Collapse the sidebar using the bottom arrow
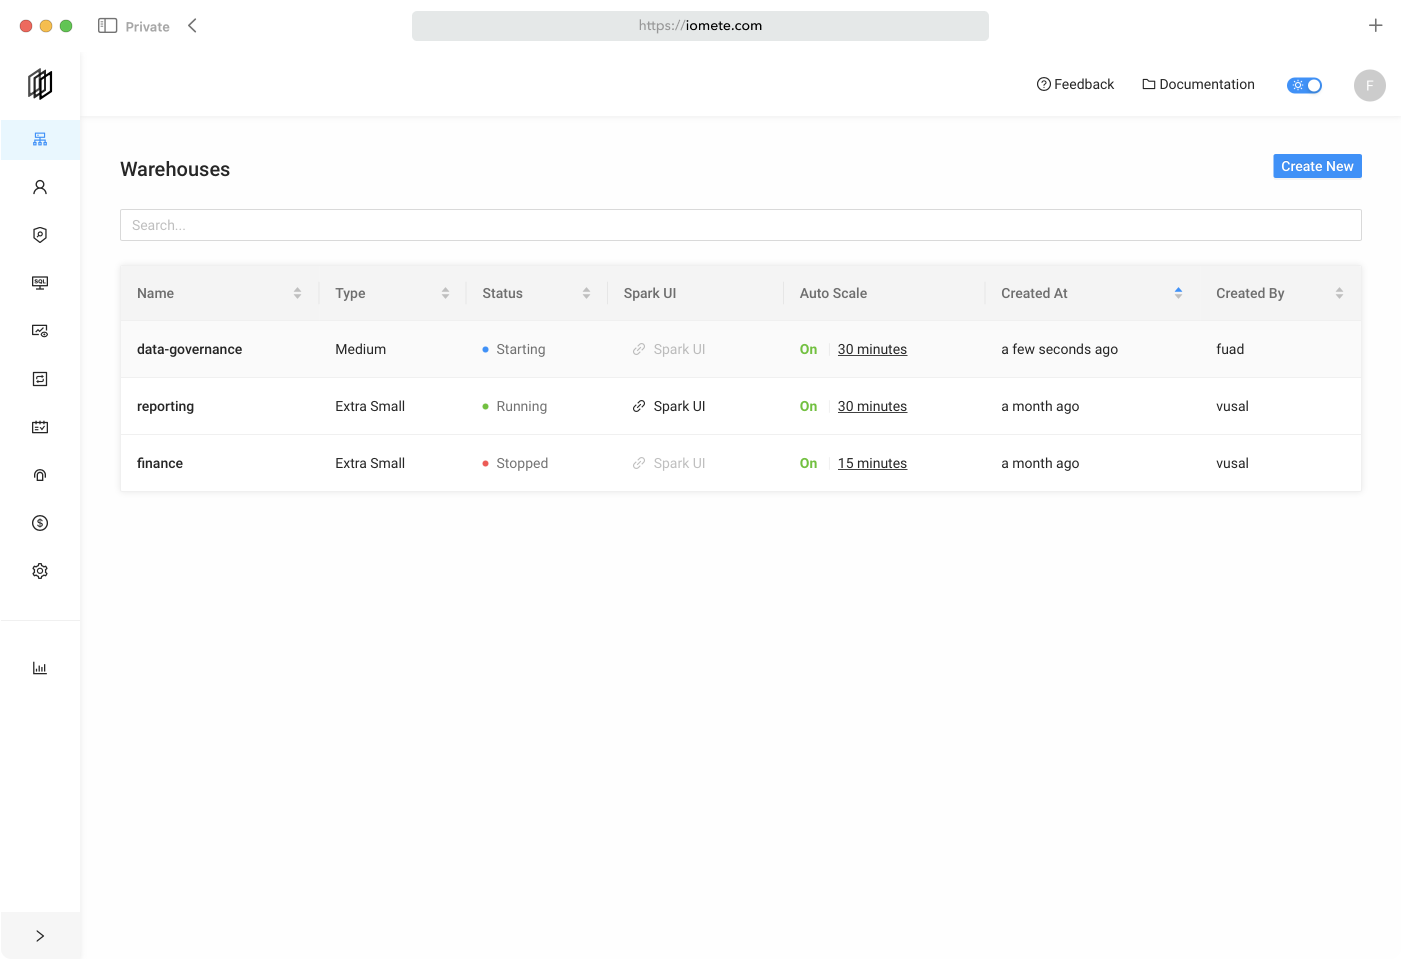Screen dimensions: 1402x960 (40, 935)
